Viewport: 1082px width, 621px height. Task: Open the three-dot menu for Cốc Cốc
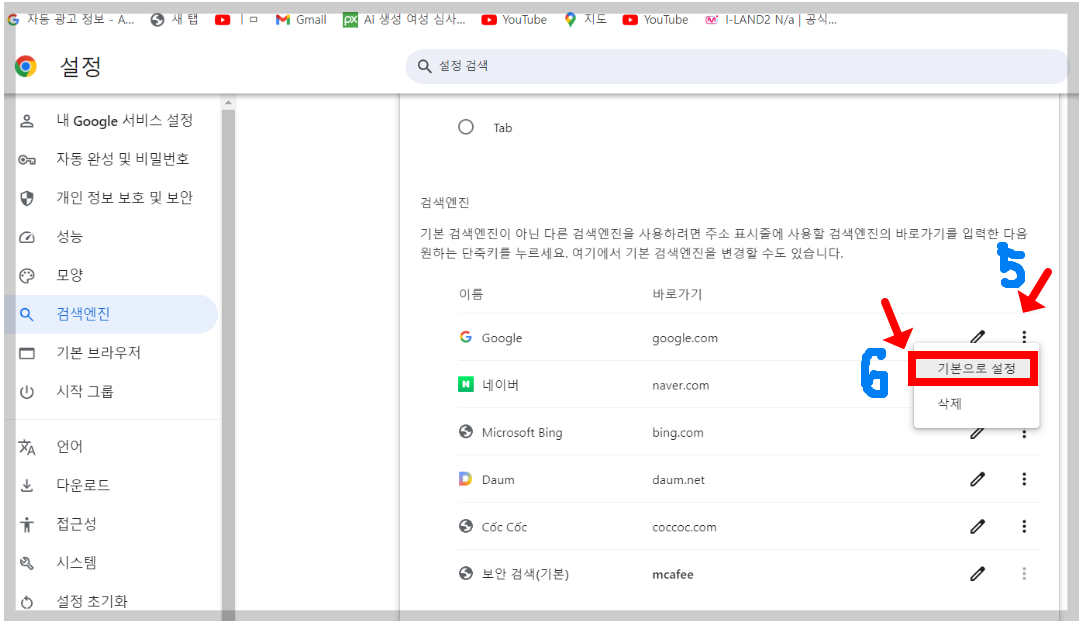(1024, 526)
